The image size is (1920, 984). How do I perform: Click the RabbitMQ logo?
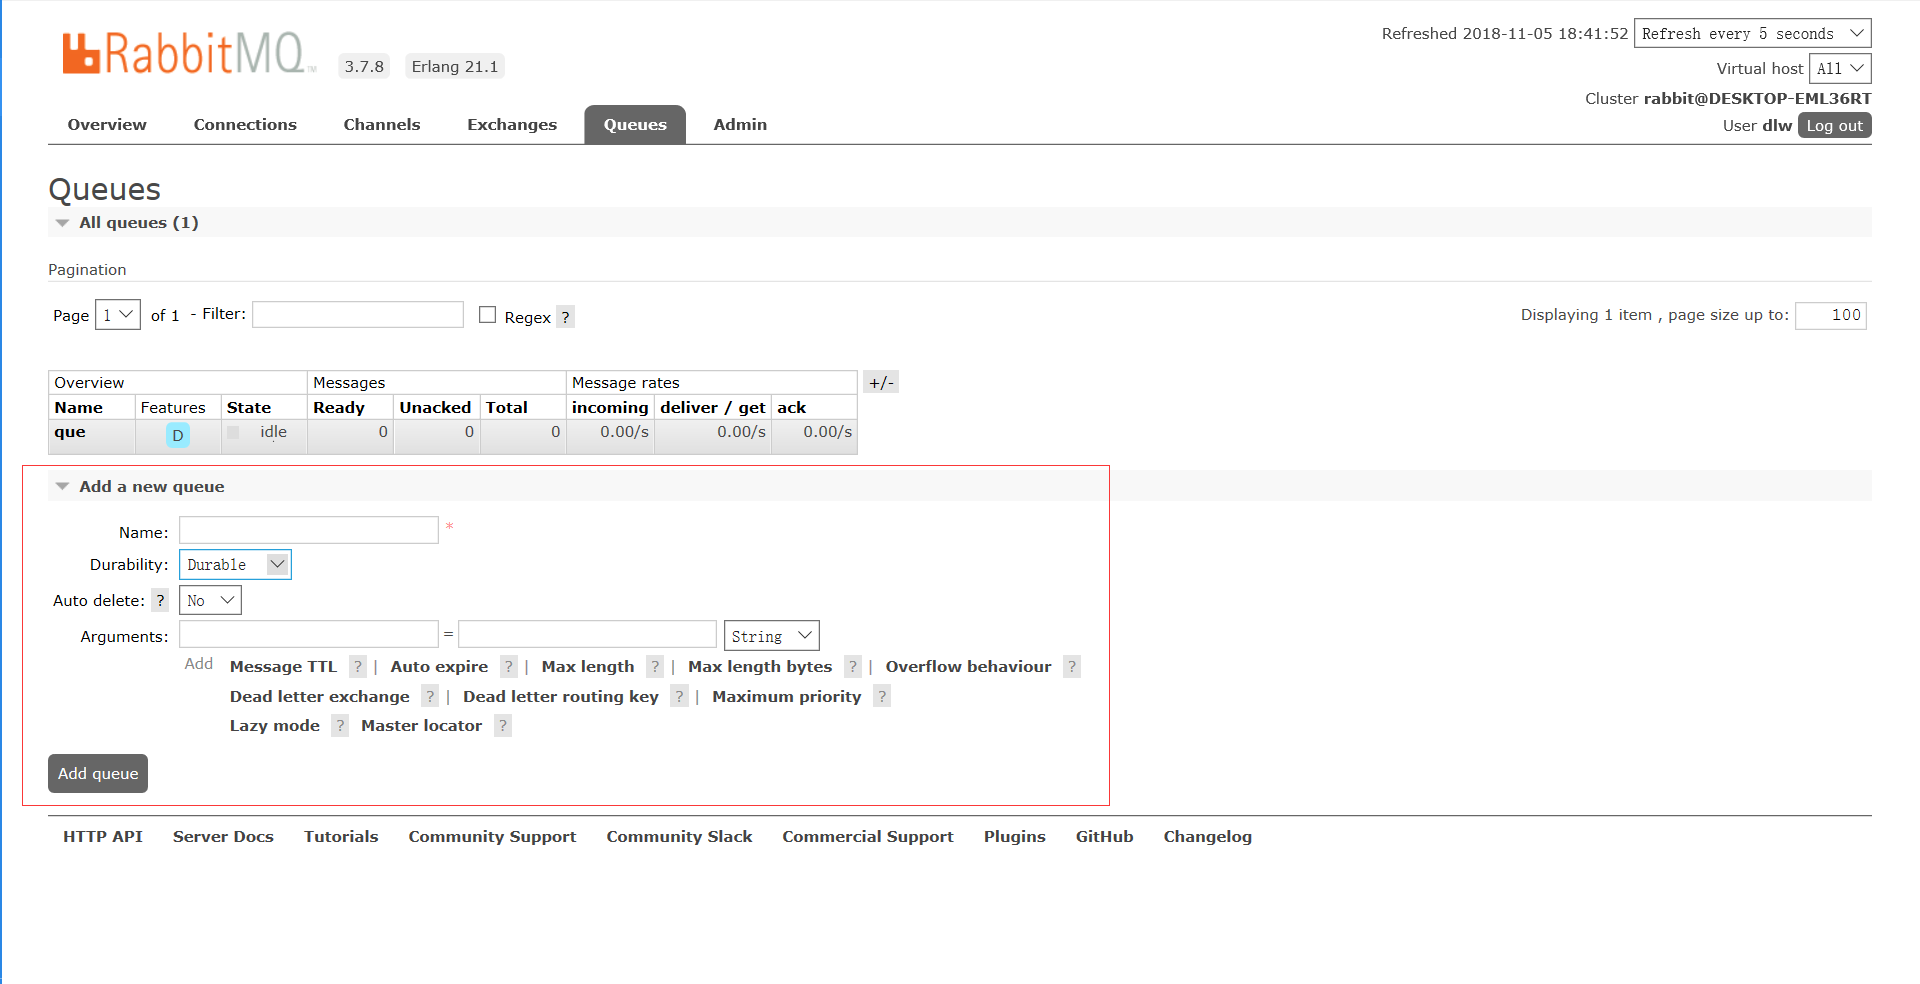click(189, 53)
